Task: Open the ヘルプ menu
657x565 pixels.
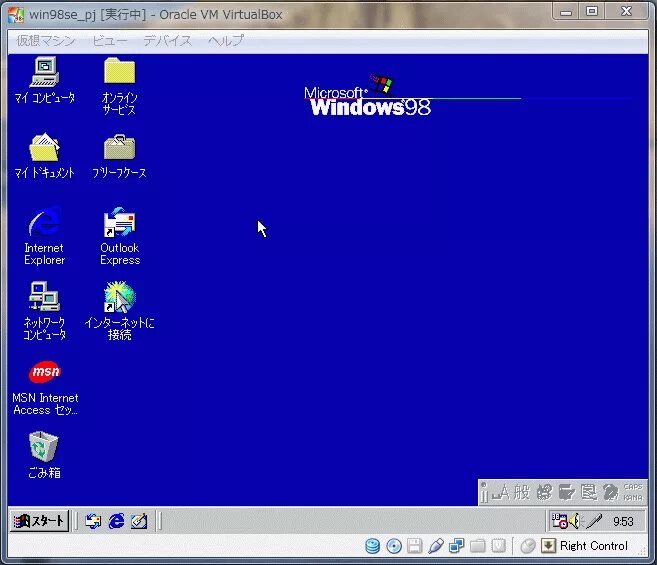Action: (x=226, y=41)
